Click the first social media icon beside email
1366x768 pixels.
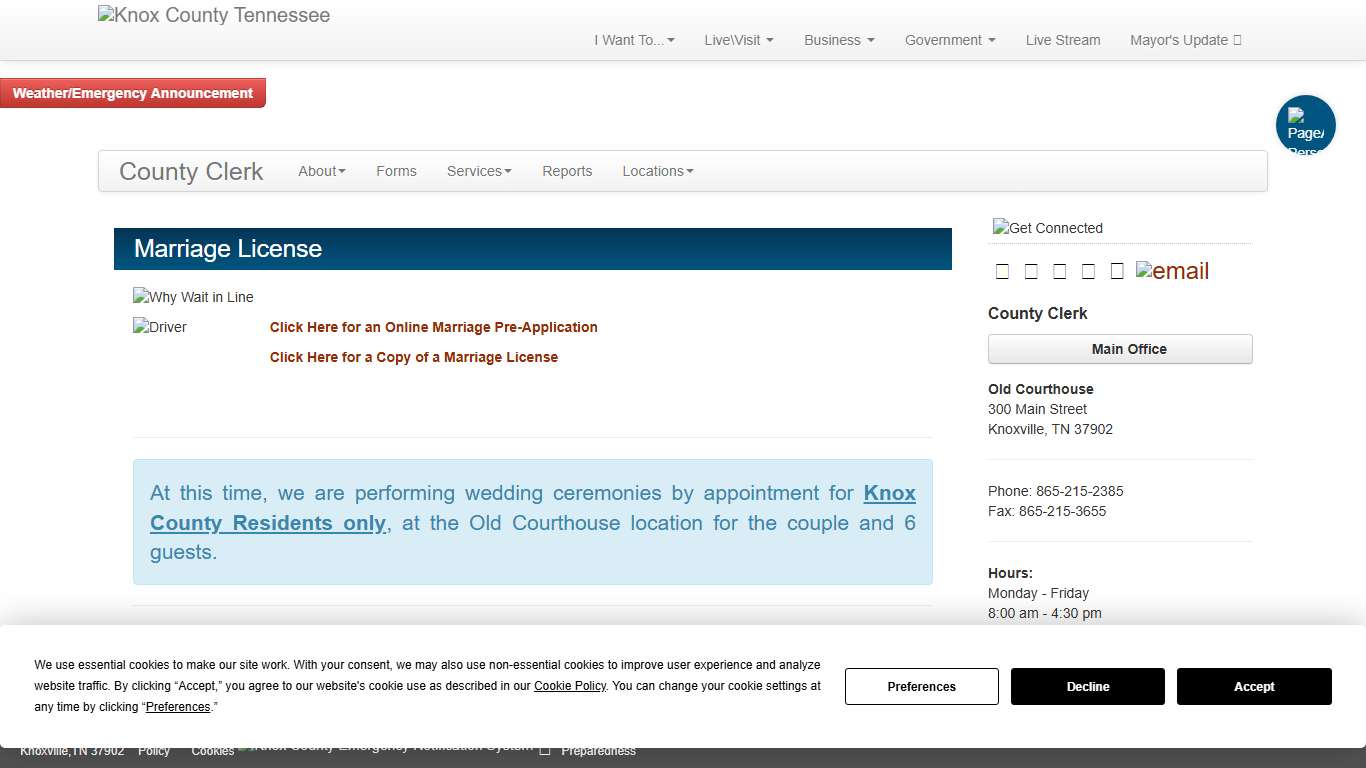[x=1002, y=271]
